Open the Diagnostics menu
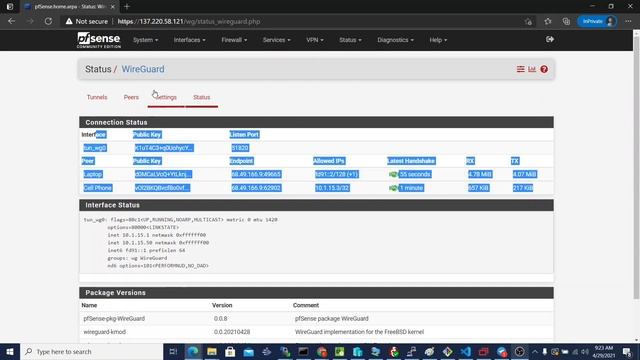Screen dimensions: 640x360 point(395,40)
